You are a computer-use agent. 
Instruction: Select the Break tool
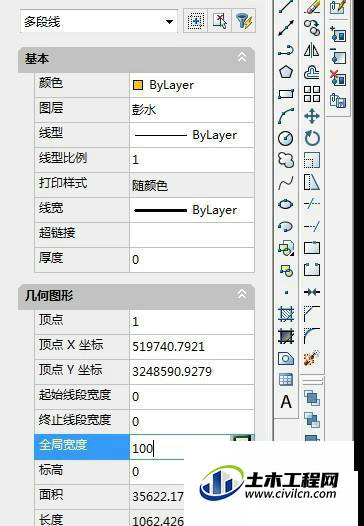click(312, 270)
